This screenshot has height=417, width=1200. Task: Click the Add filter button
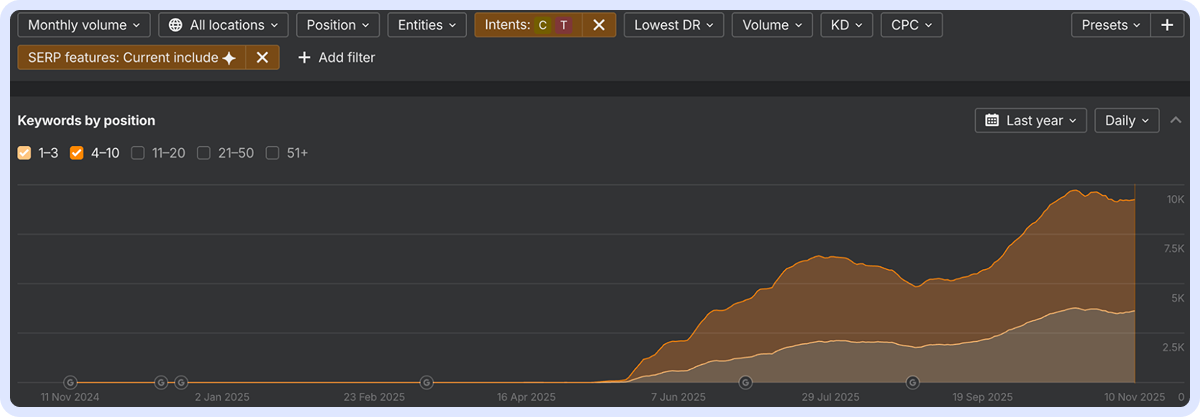click(x=337, y=58)
